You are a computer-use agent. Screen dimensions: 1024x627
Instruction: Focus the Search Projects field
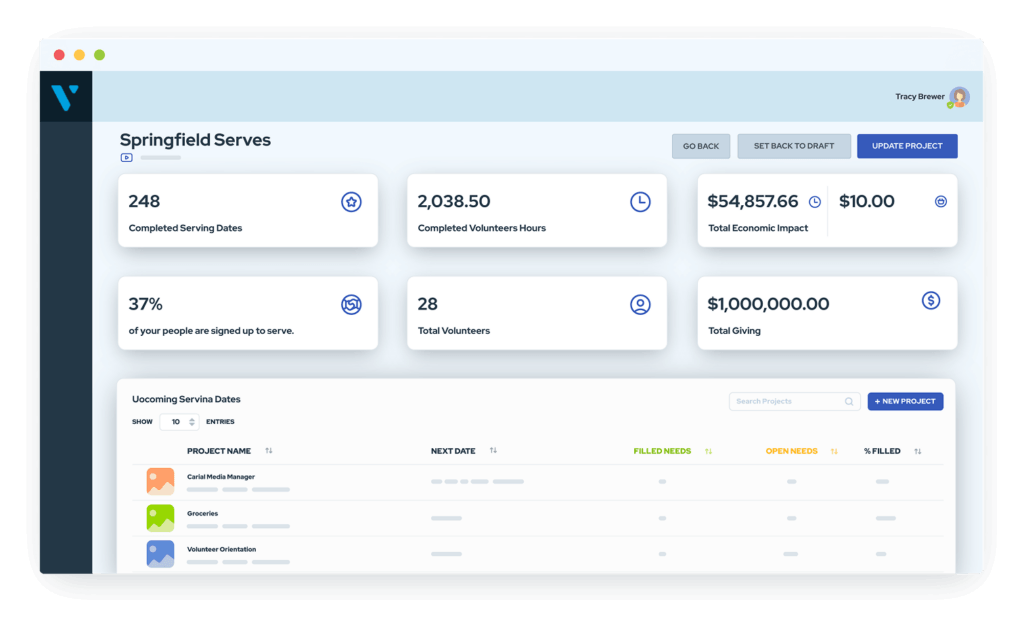click(794, 402)
